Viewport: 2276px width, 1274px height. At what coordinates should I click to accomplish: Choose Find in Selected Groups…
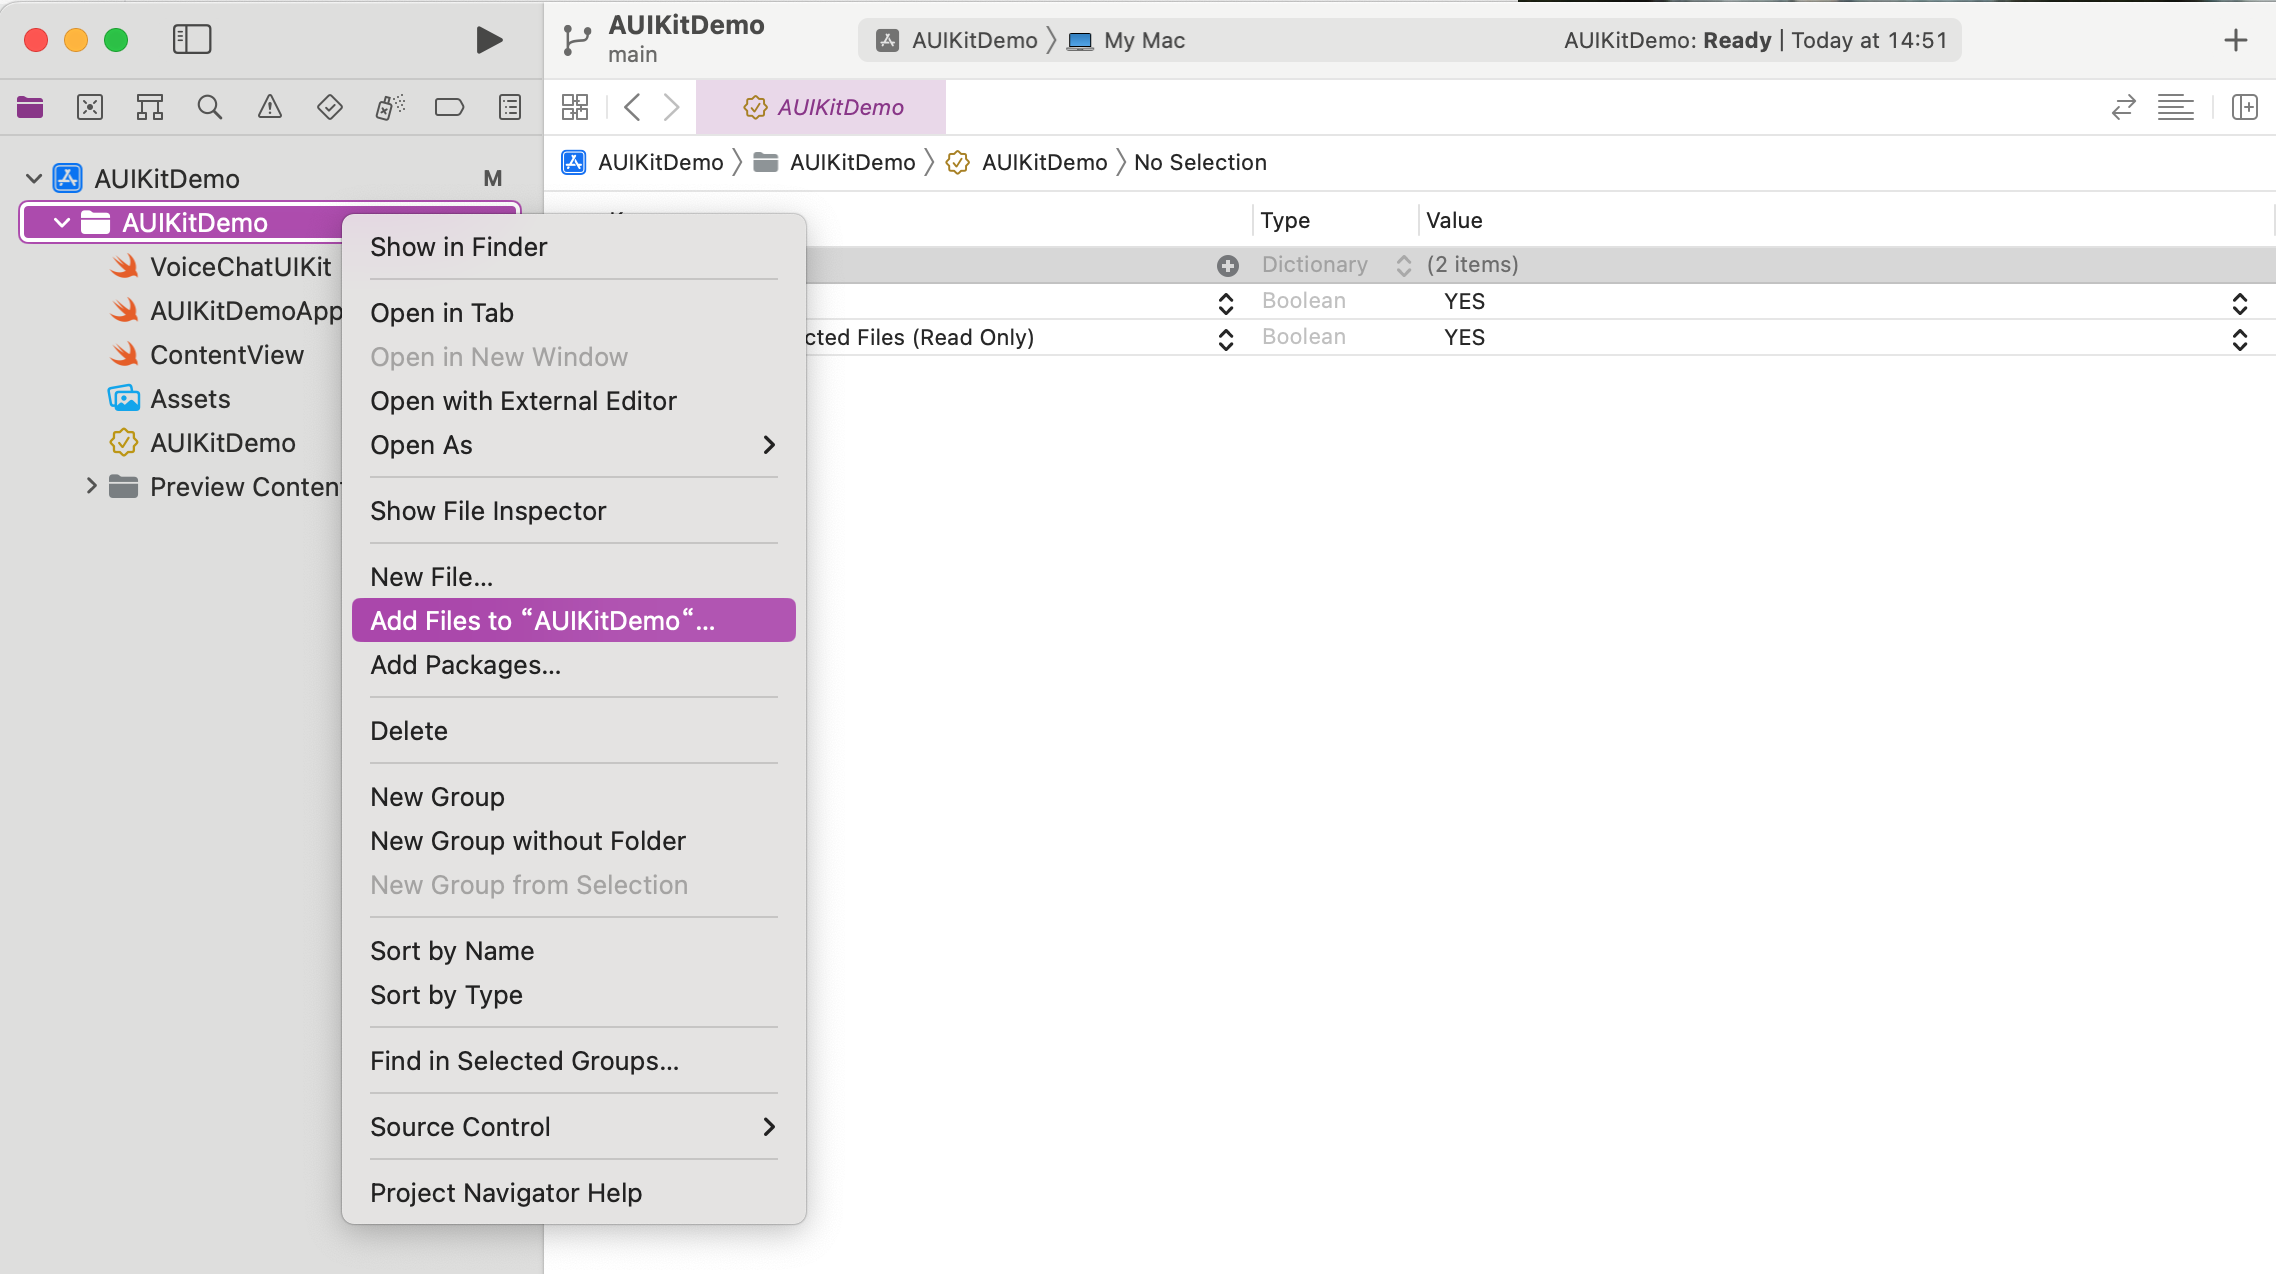coord(574,1061)
